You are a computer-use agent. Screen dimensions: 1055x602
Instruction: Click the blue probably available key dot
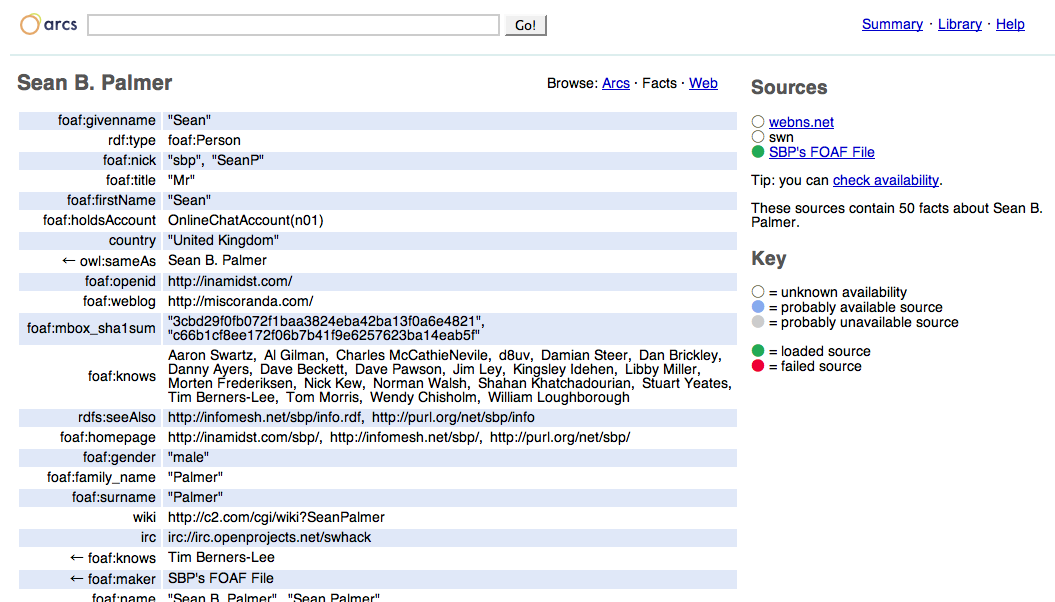758,307
